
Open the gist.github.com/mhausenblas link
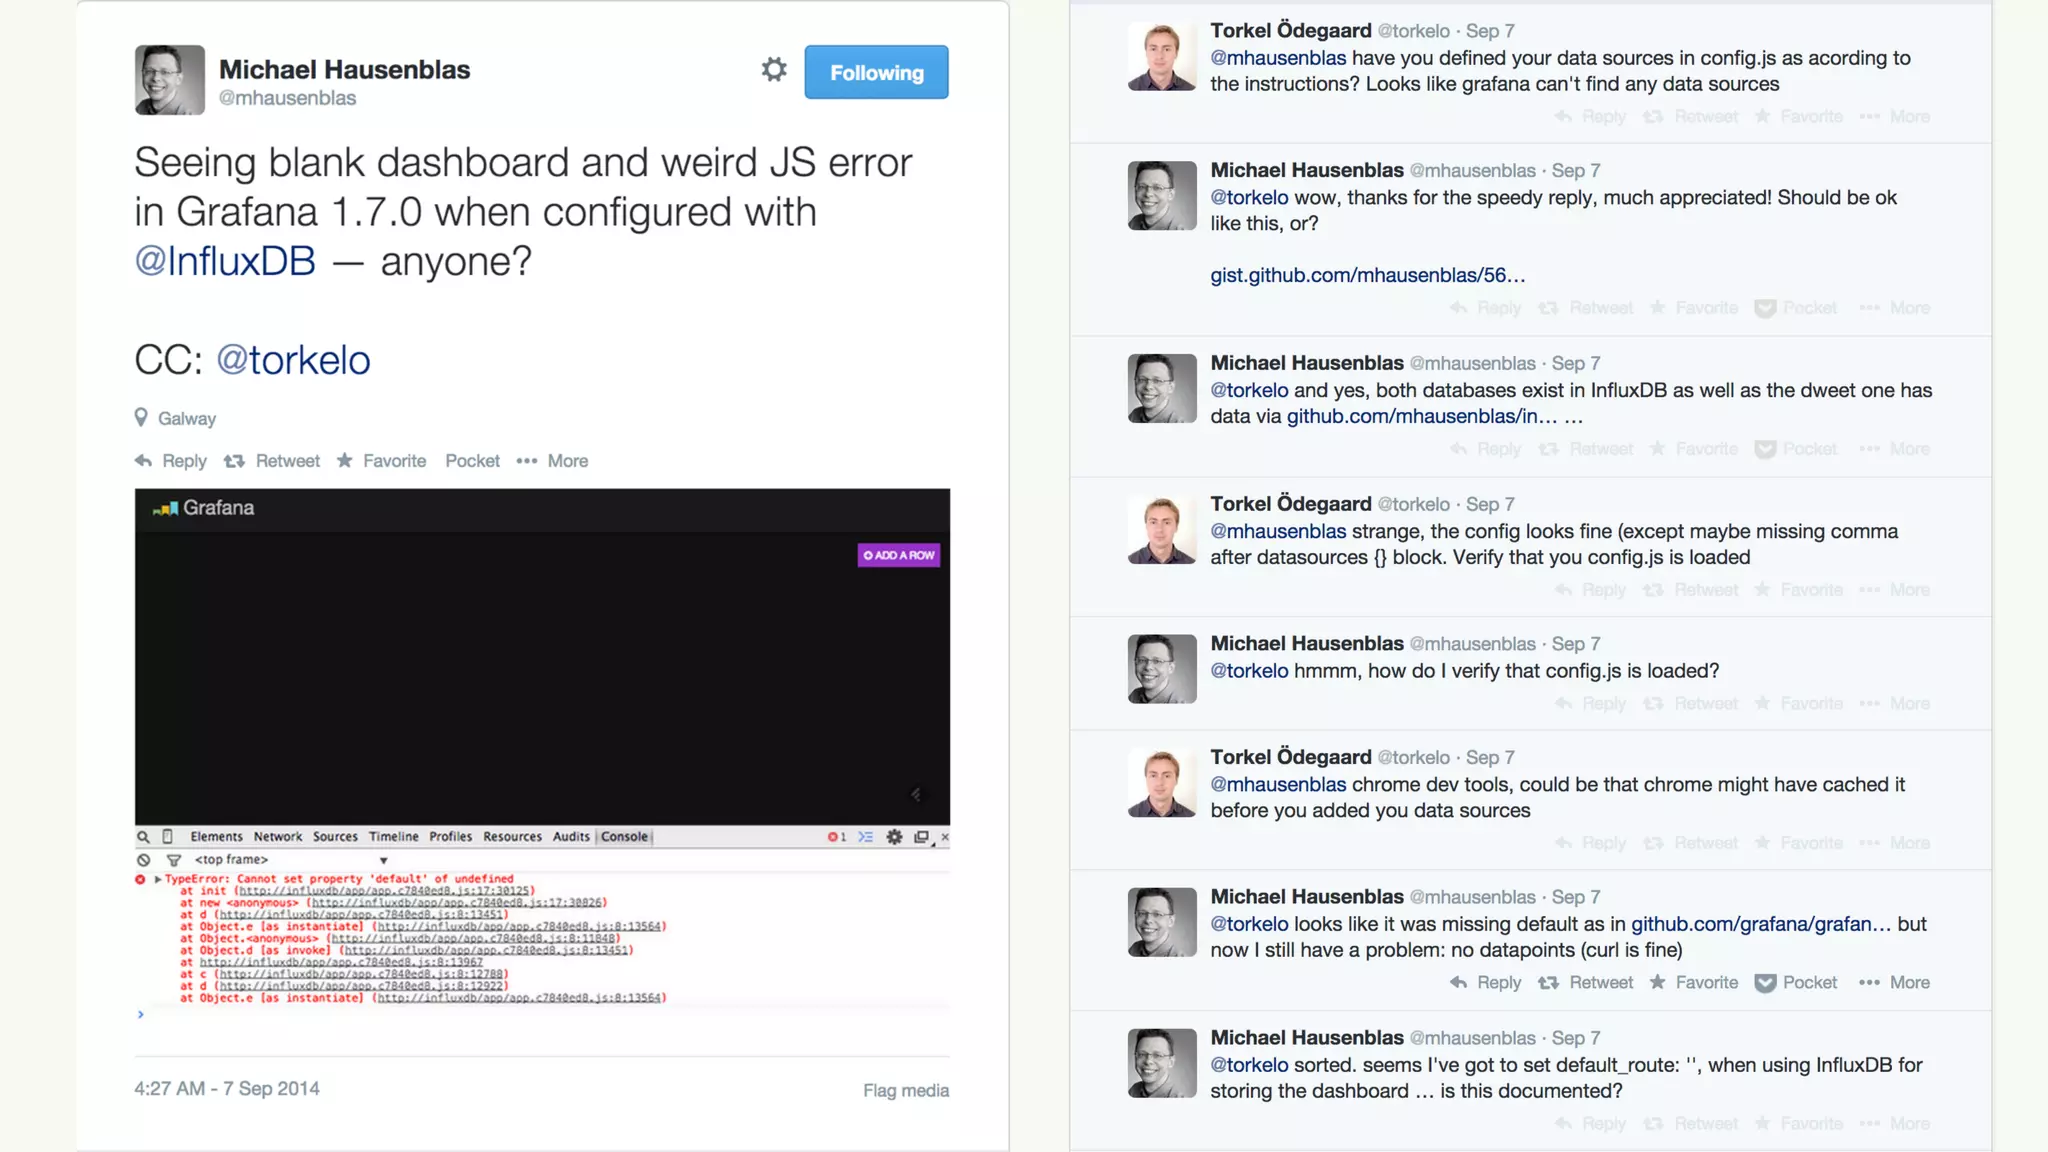pyautogui.click(x=1368, y=275)
